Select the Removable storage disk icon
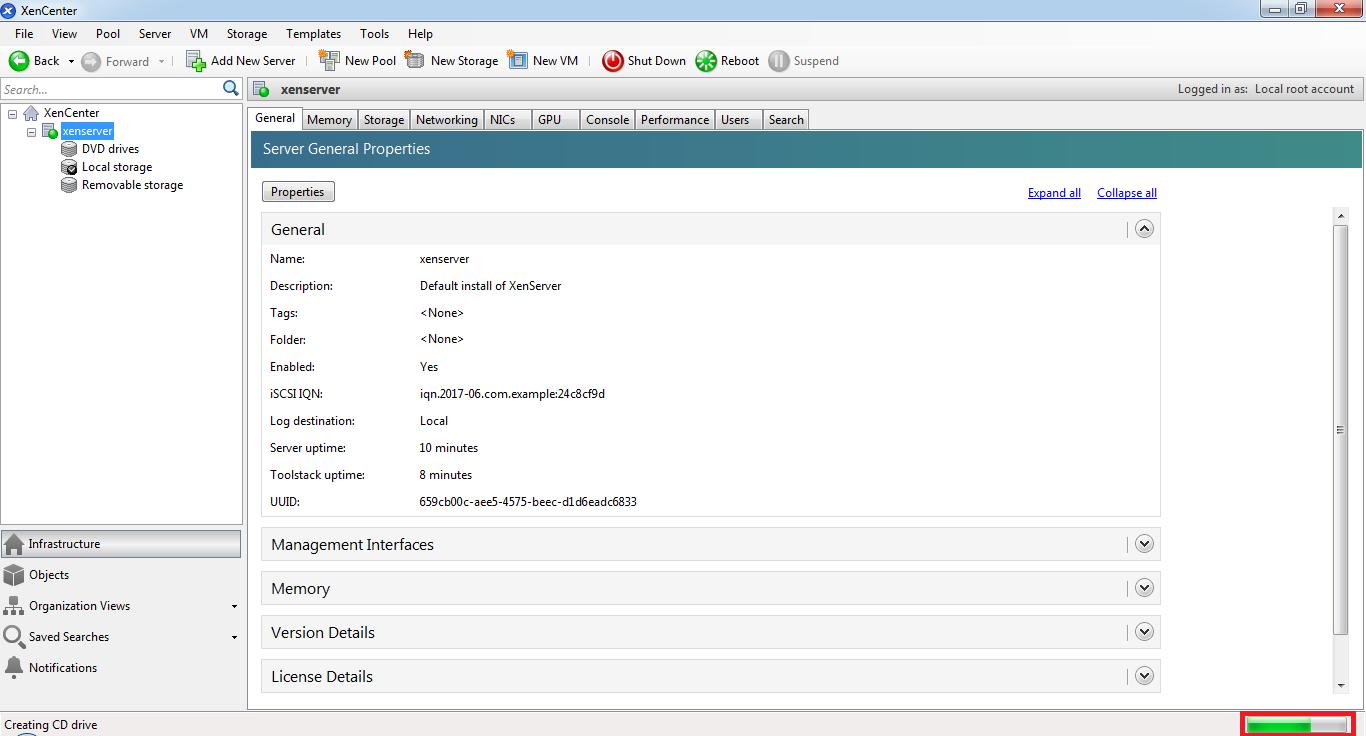Screen dimensions: 1366x736 [x=69, y=185]
